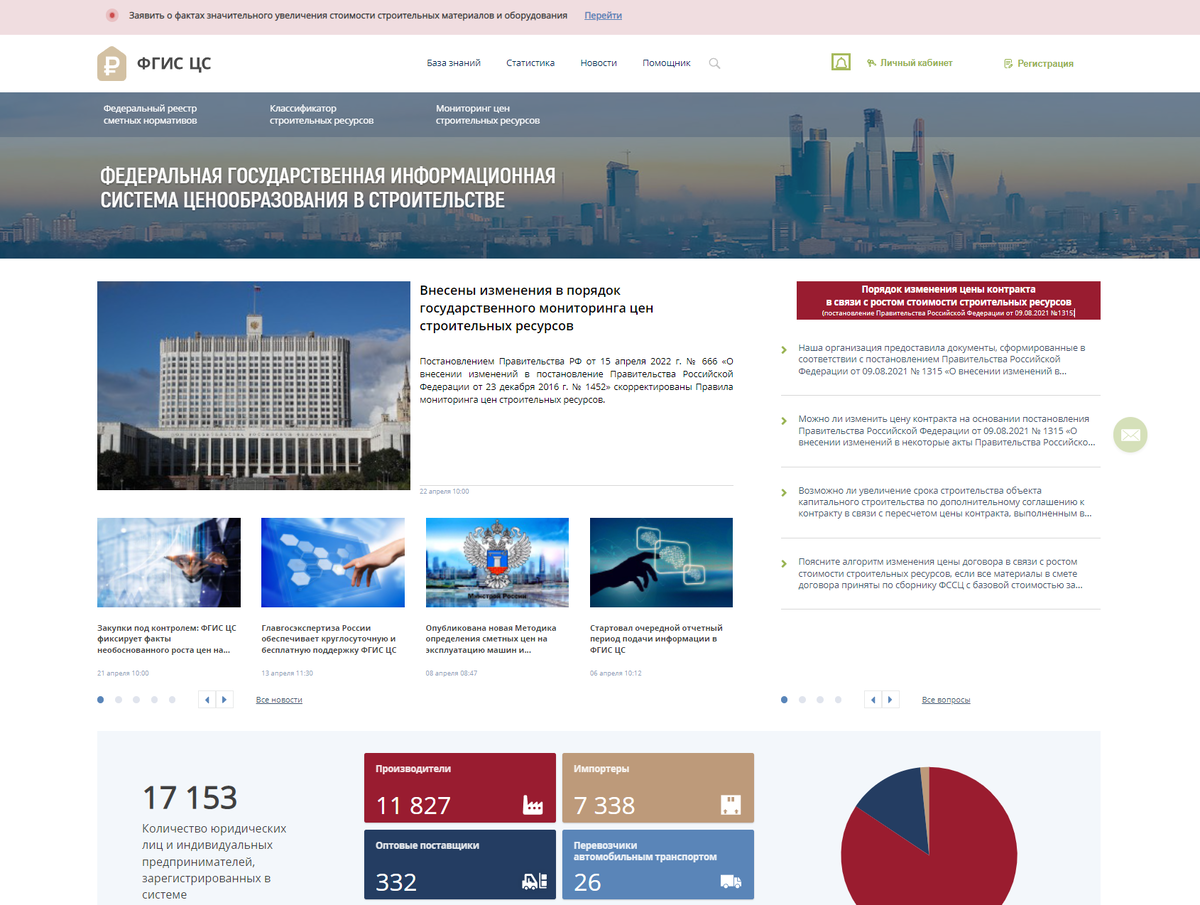Open Минстрой emblem news thumbnail
The image size is (1200, 905).
pyautogui.click(x=497, y=562)
